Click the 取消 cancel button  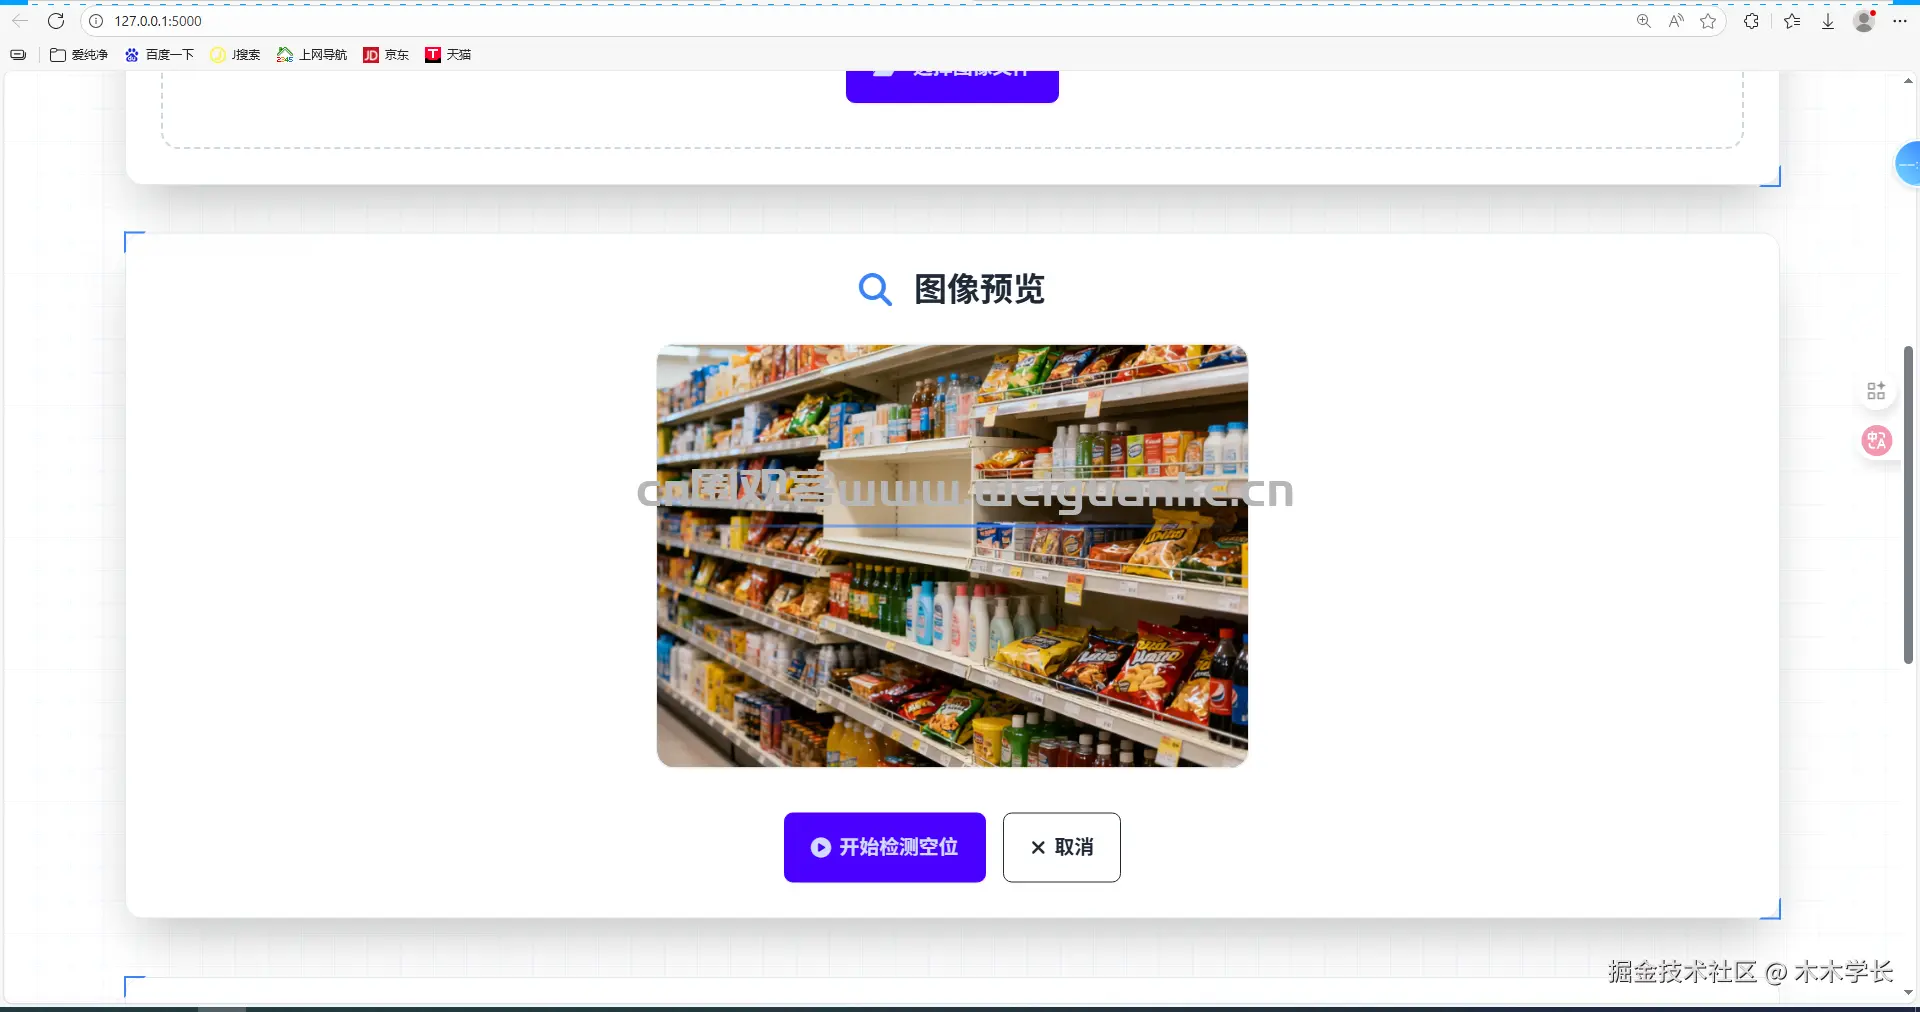click(1062, 847)
